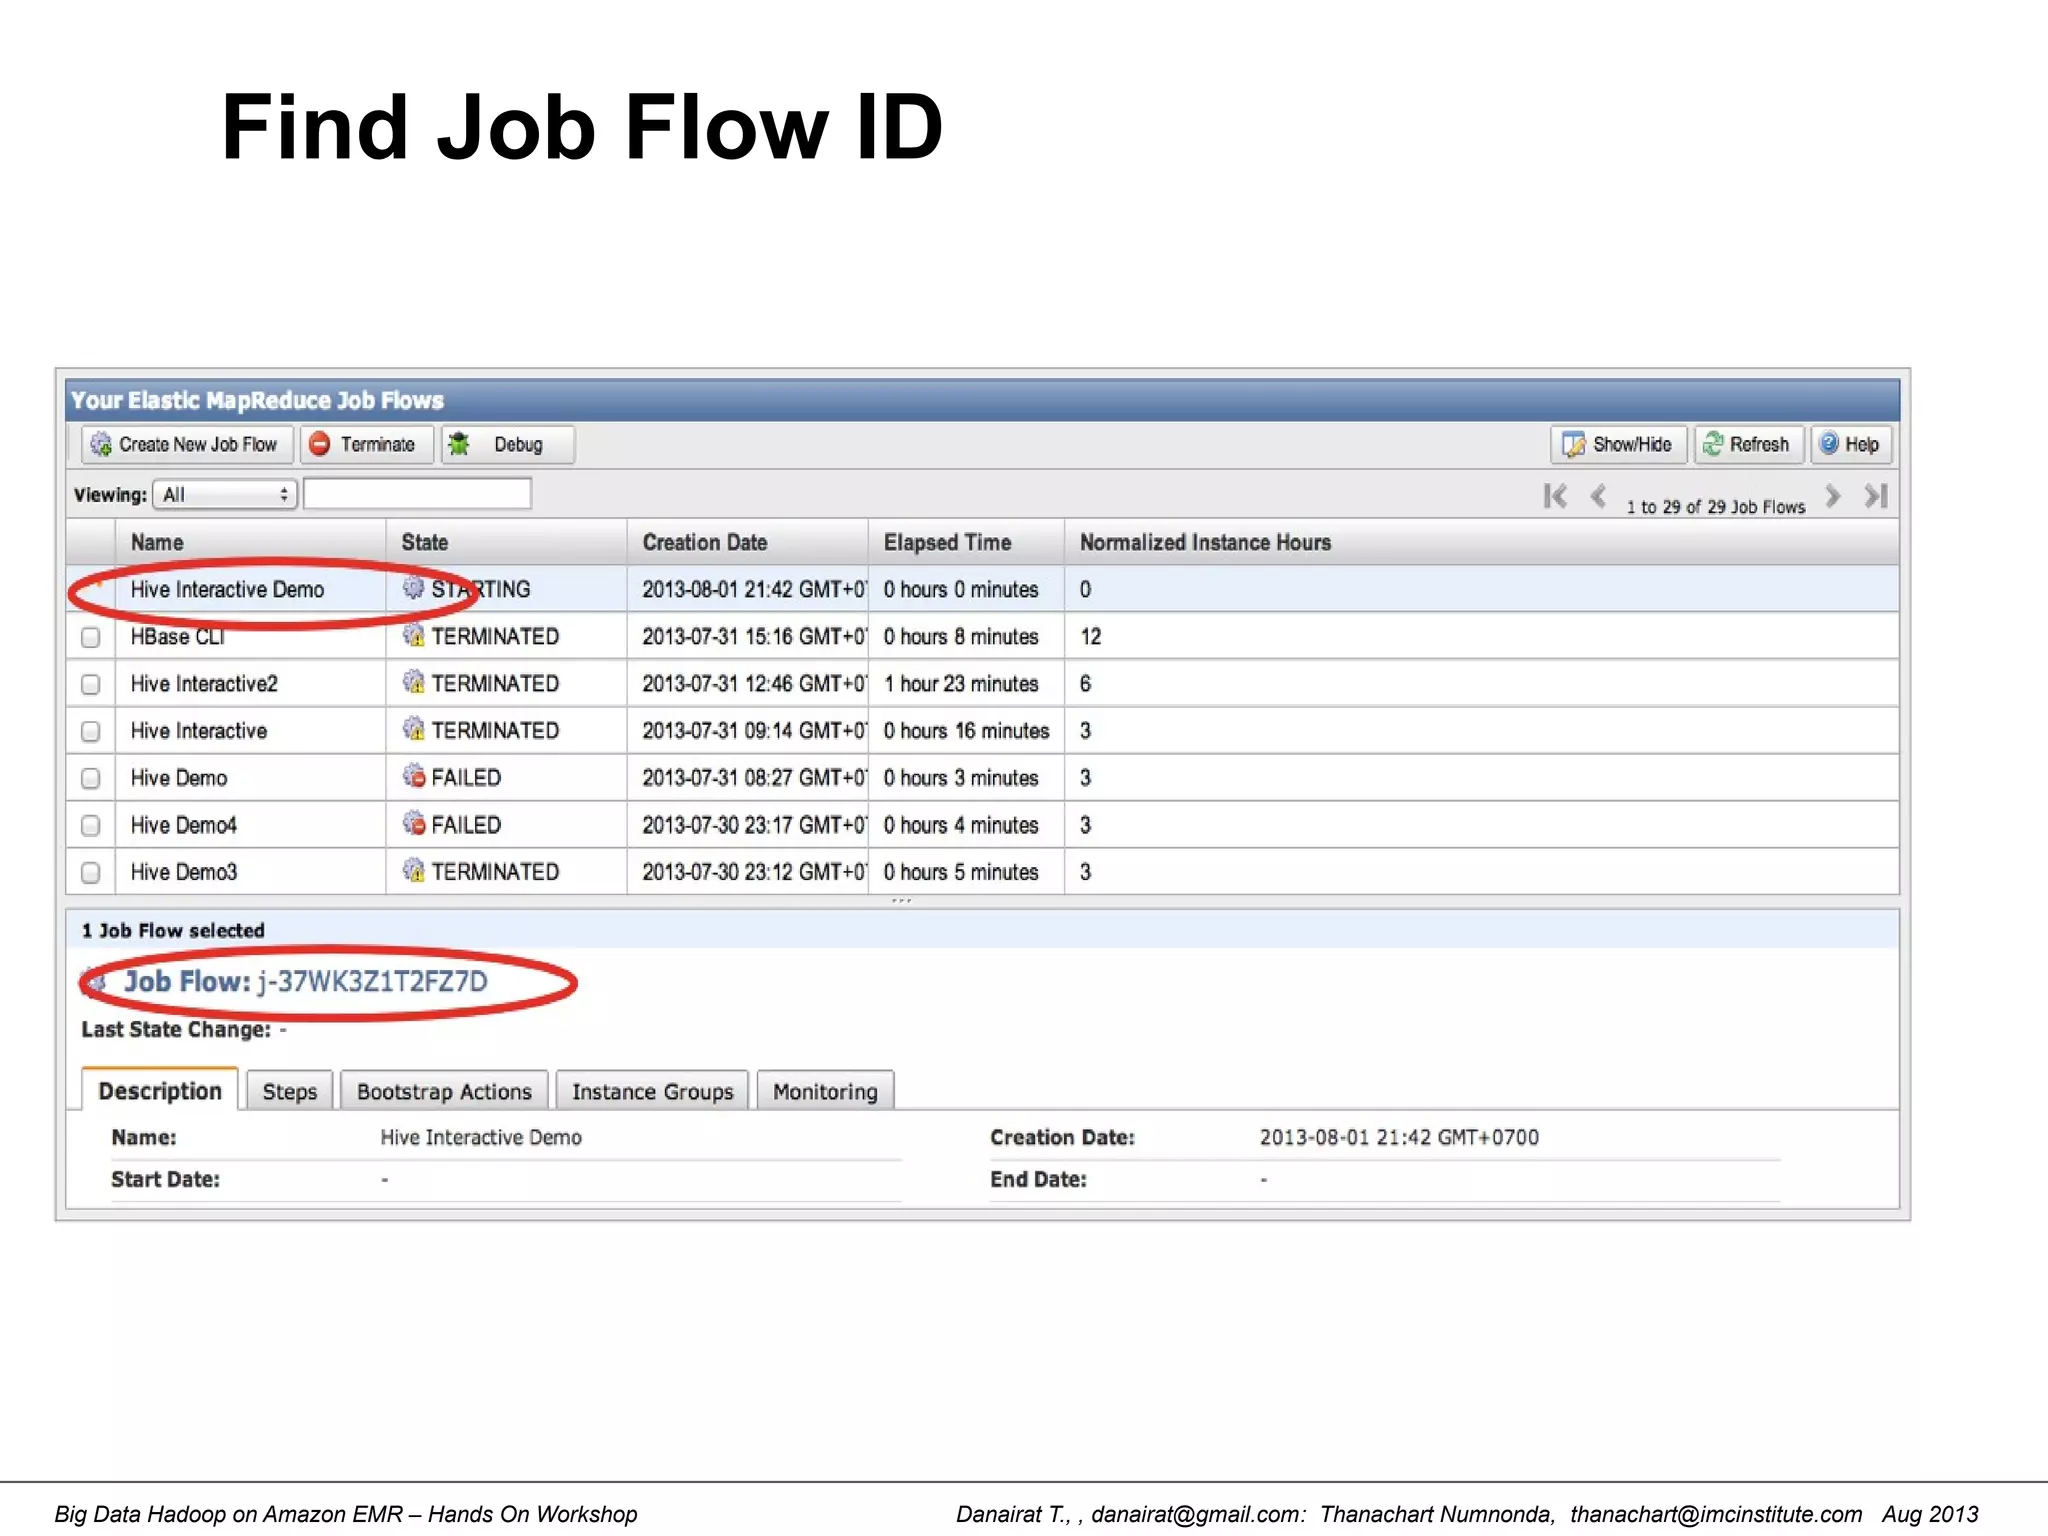Open the Steps tab
Image resolution: width=2048 pixels, height=1536 pixels.
[x=290, y=1091]
